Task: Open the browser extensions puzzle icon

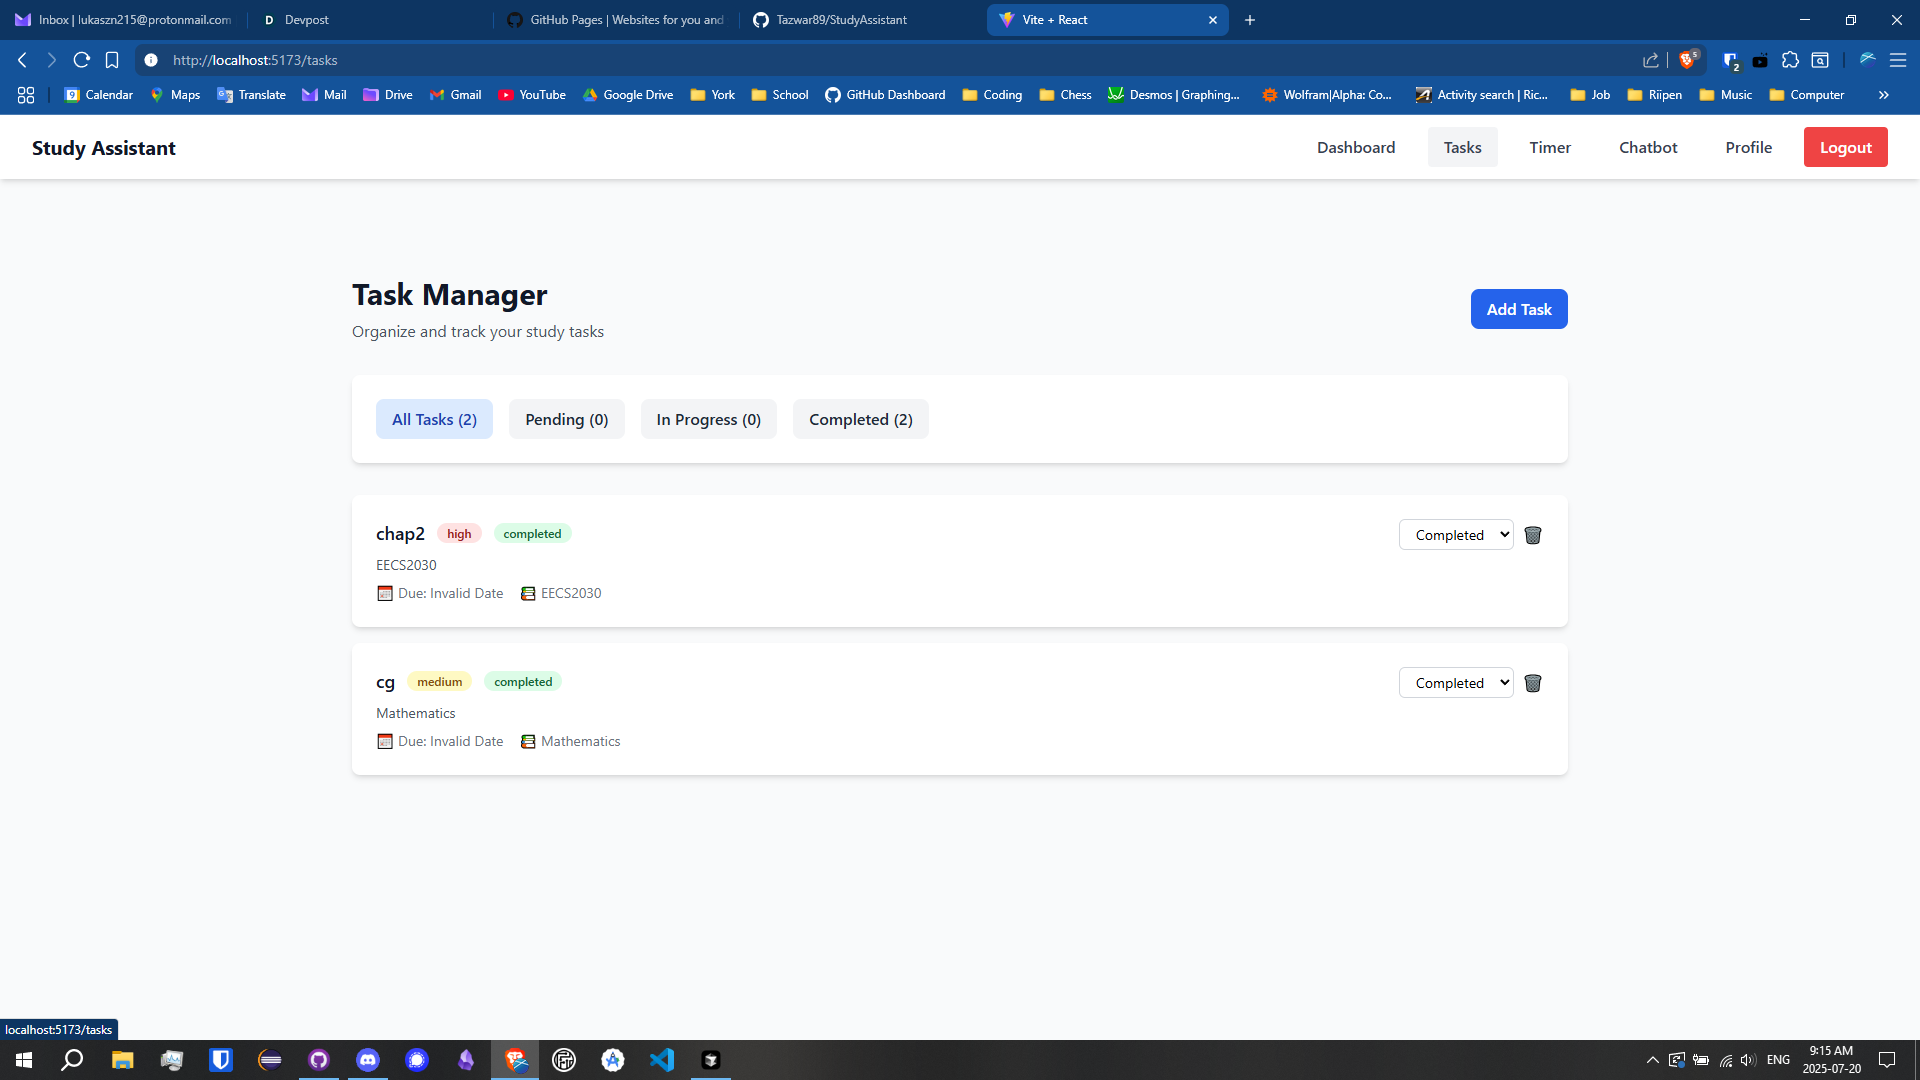Action: point(1790,60)
